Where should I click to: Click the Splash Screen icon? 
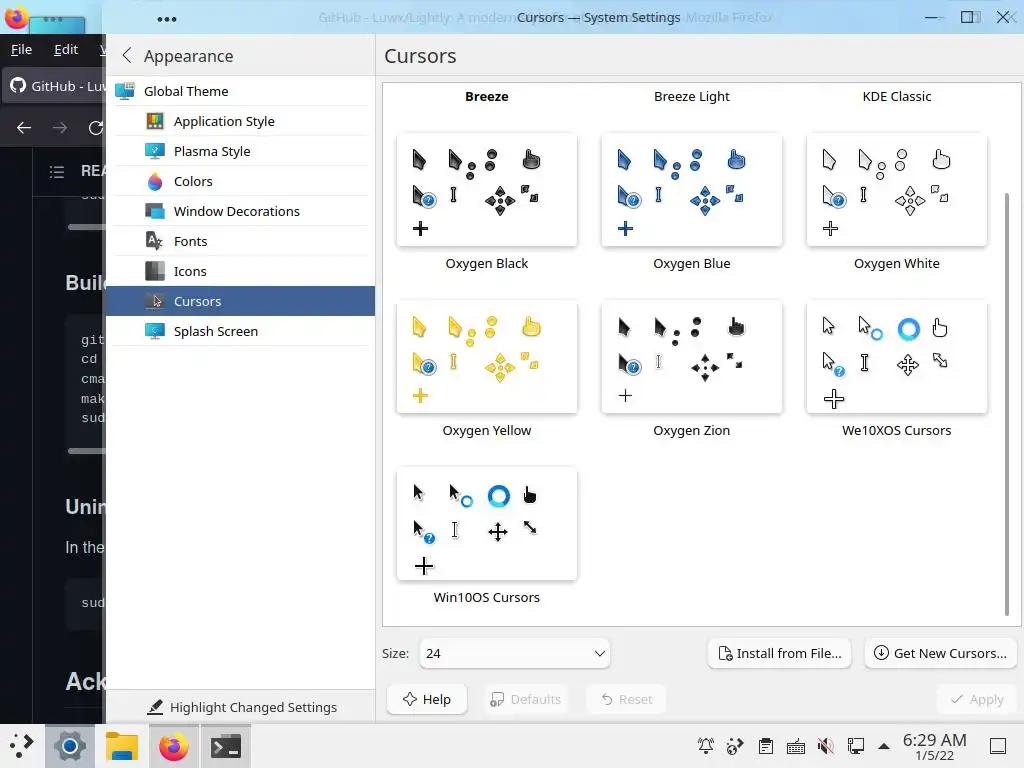[x=155, y=332]
